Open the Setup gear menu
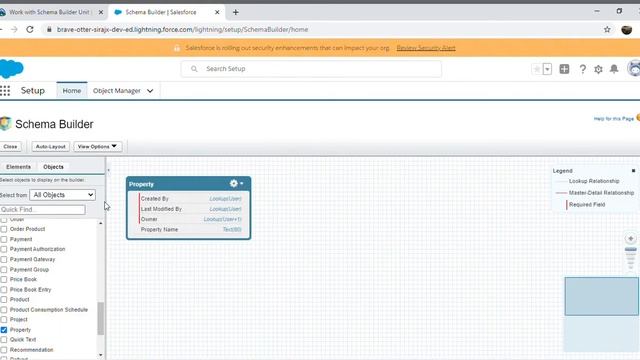 pyautogui.click(x=598, y=69)
